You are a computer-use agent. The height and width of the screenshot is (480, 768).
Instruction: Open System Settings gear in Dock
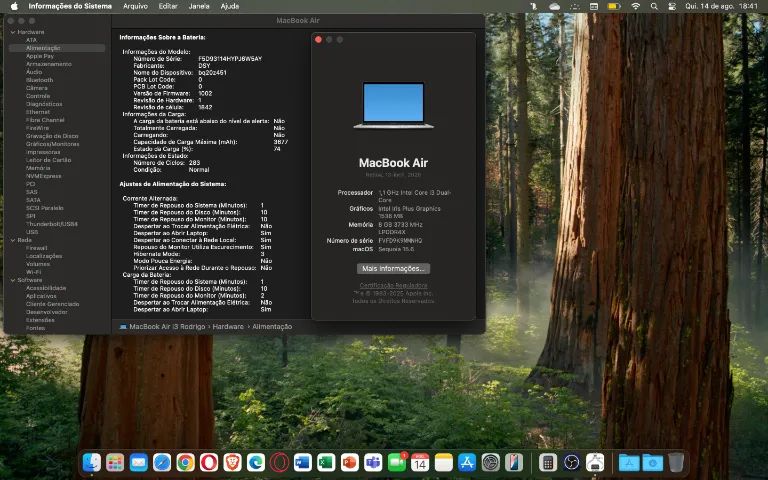pyautogui.click(x=491, y=462)
